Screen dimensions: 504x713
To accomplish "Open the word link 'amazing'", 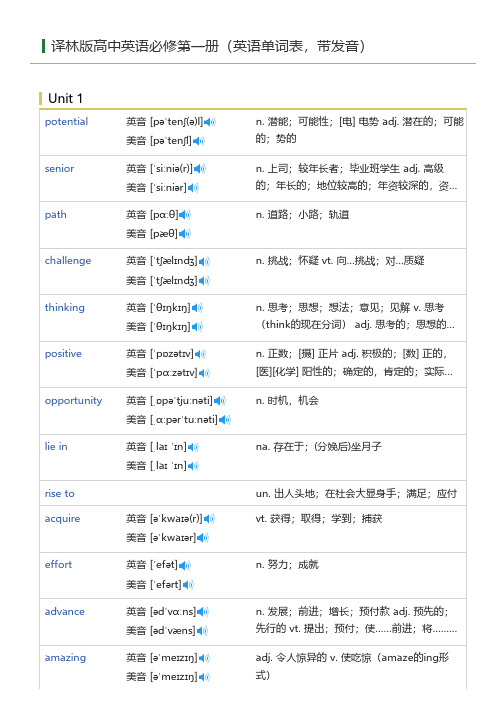I will tap(65, 658).
